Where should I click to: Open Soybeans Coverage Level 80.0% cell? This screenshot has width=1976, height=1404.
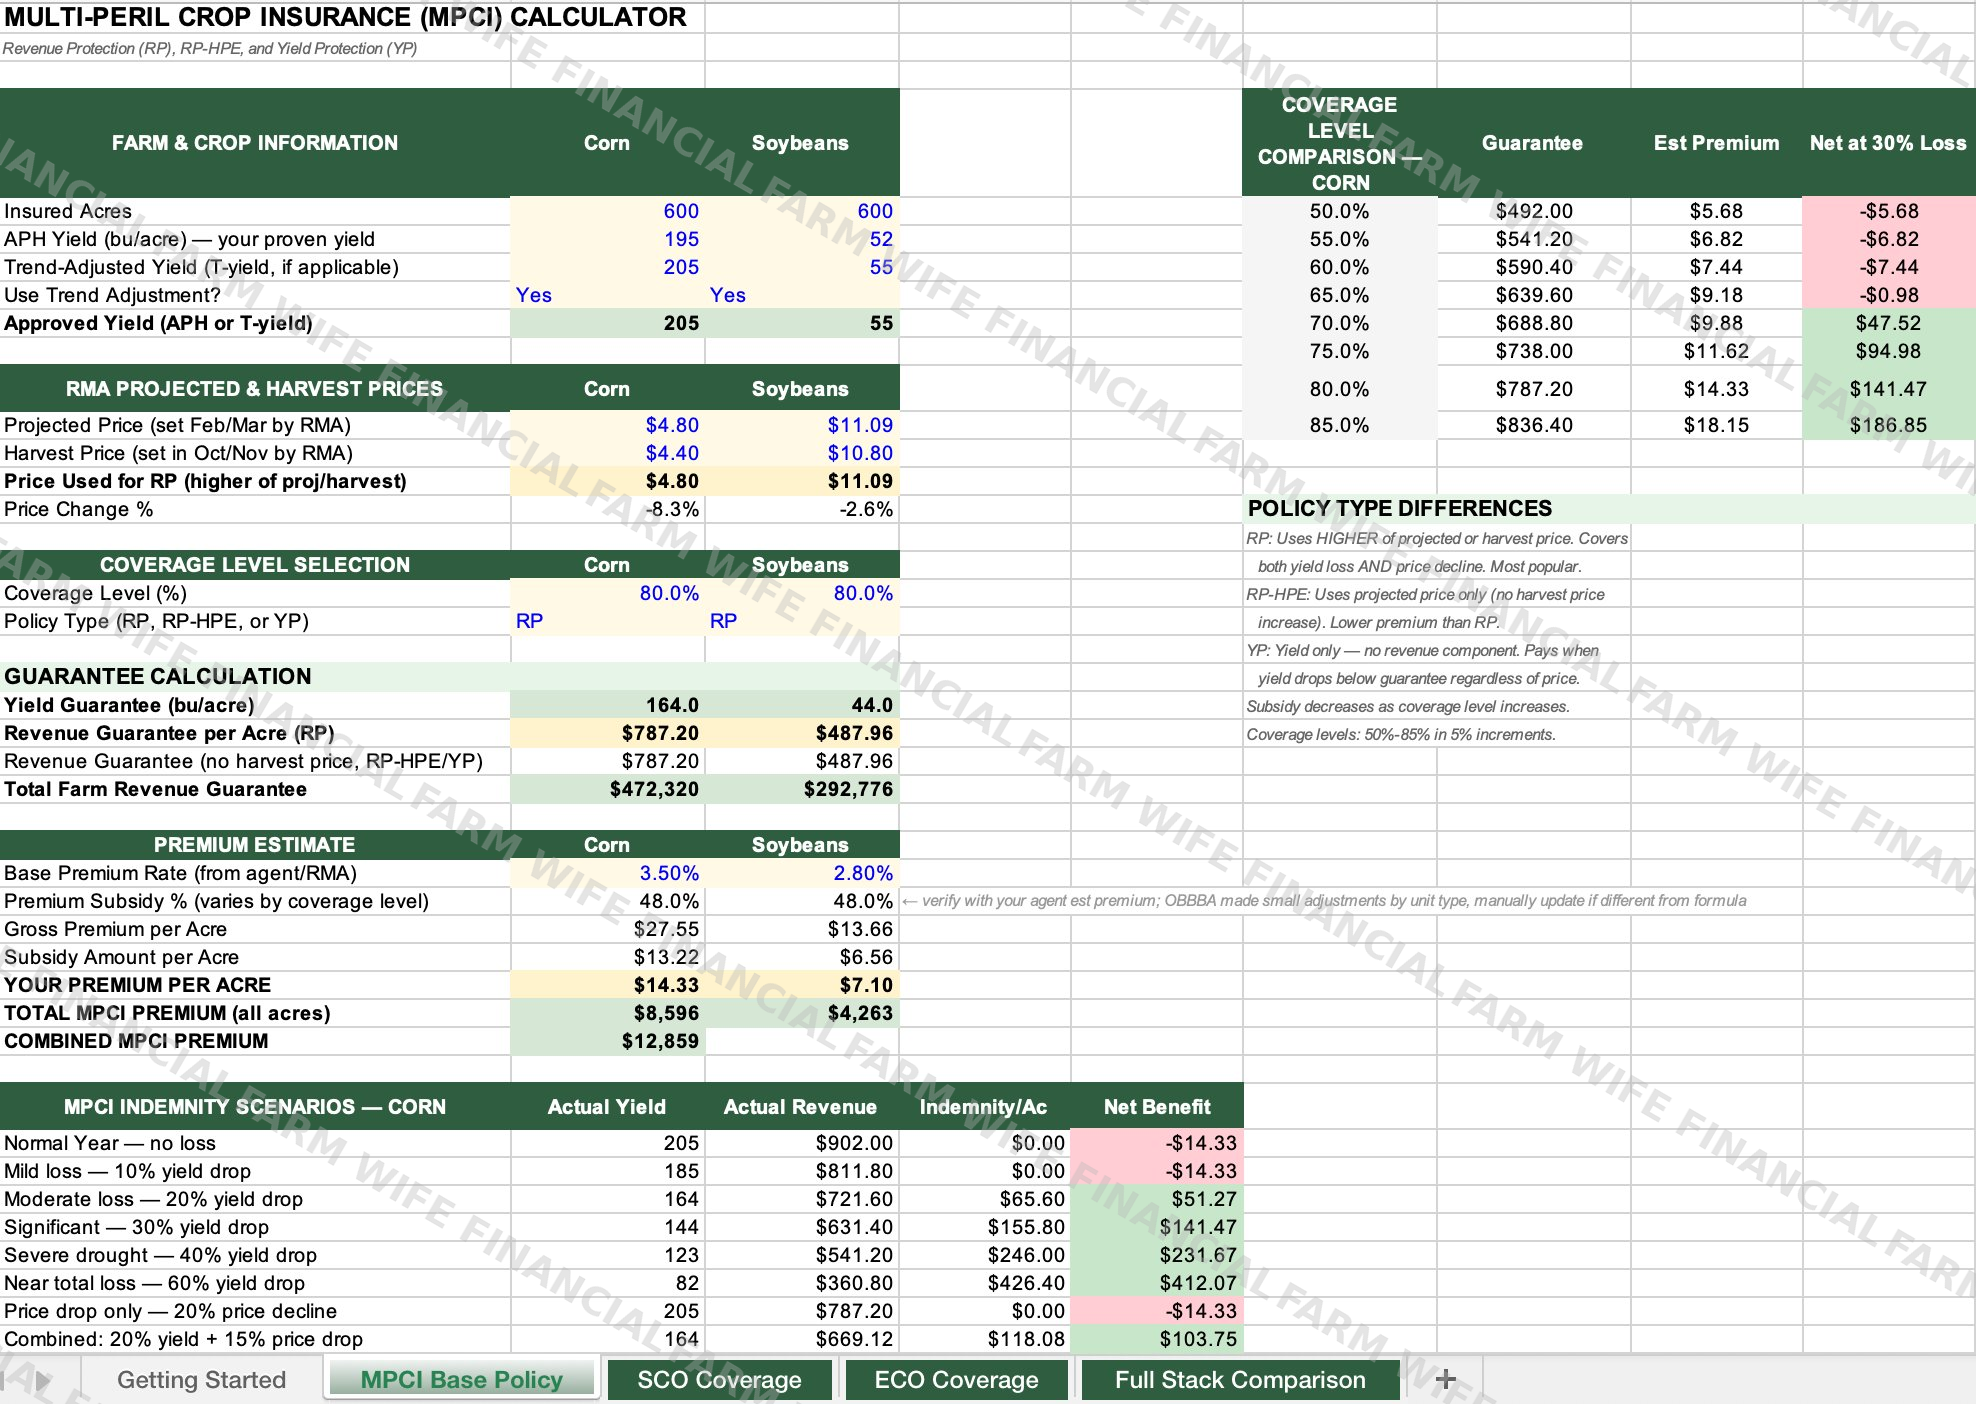802,593
